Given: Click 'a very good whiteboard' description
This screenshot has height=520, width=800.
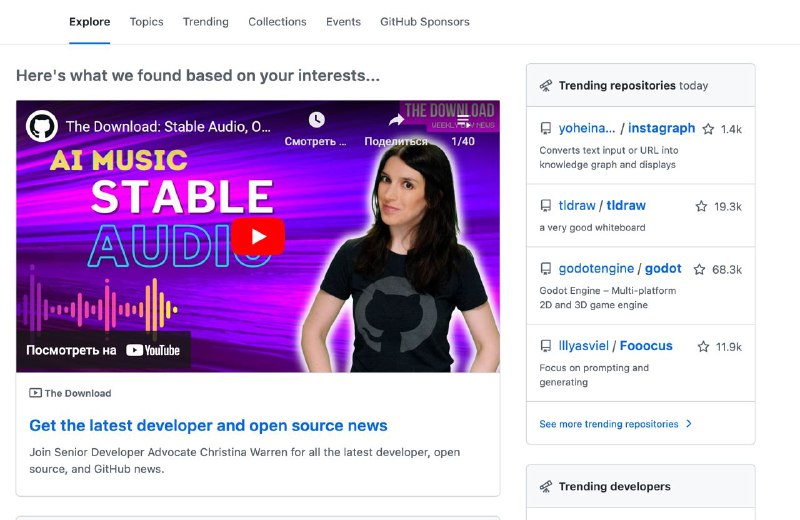Looking at the screenshot, I should 592,228.
